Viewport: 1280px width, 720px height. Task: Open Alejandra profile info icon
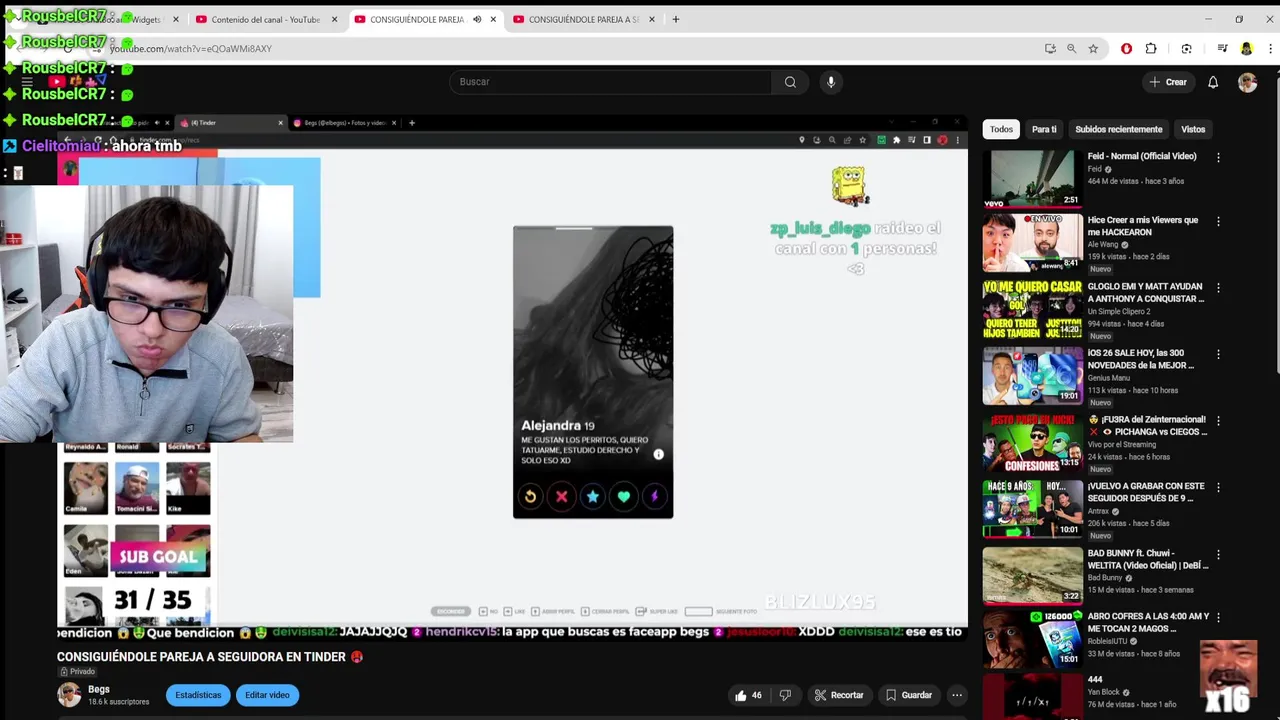click(658, 455)
